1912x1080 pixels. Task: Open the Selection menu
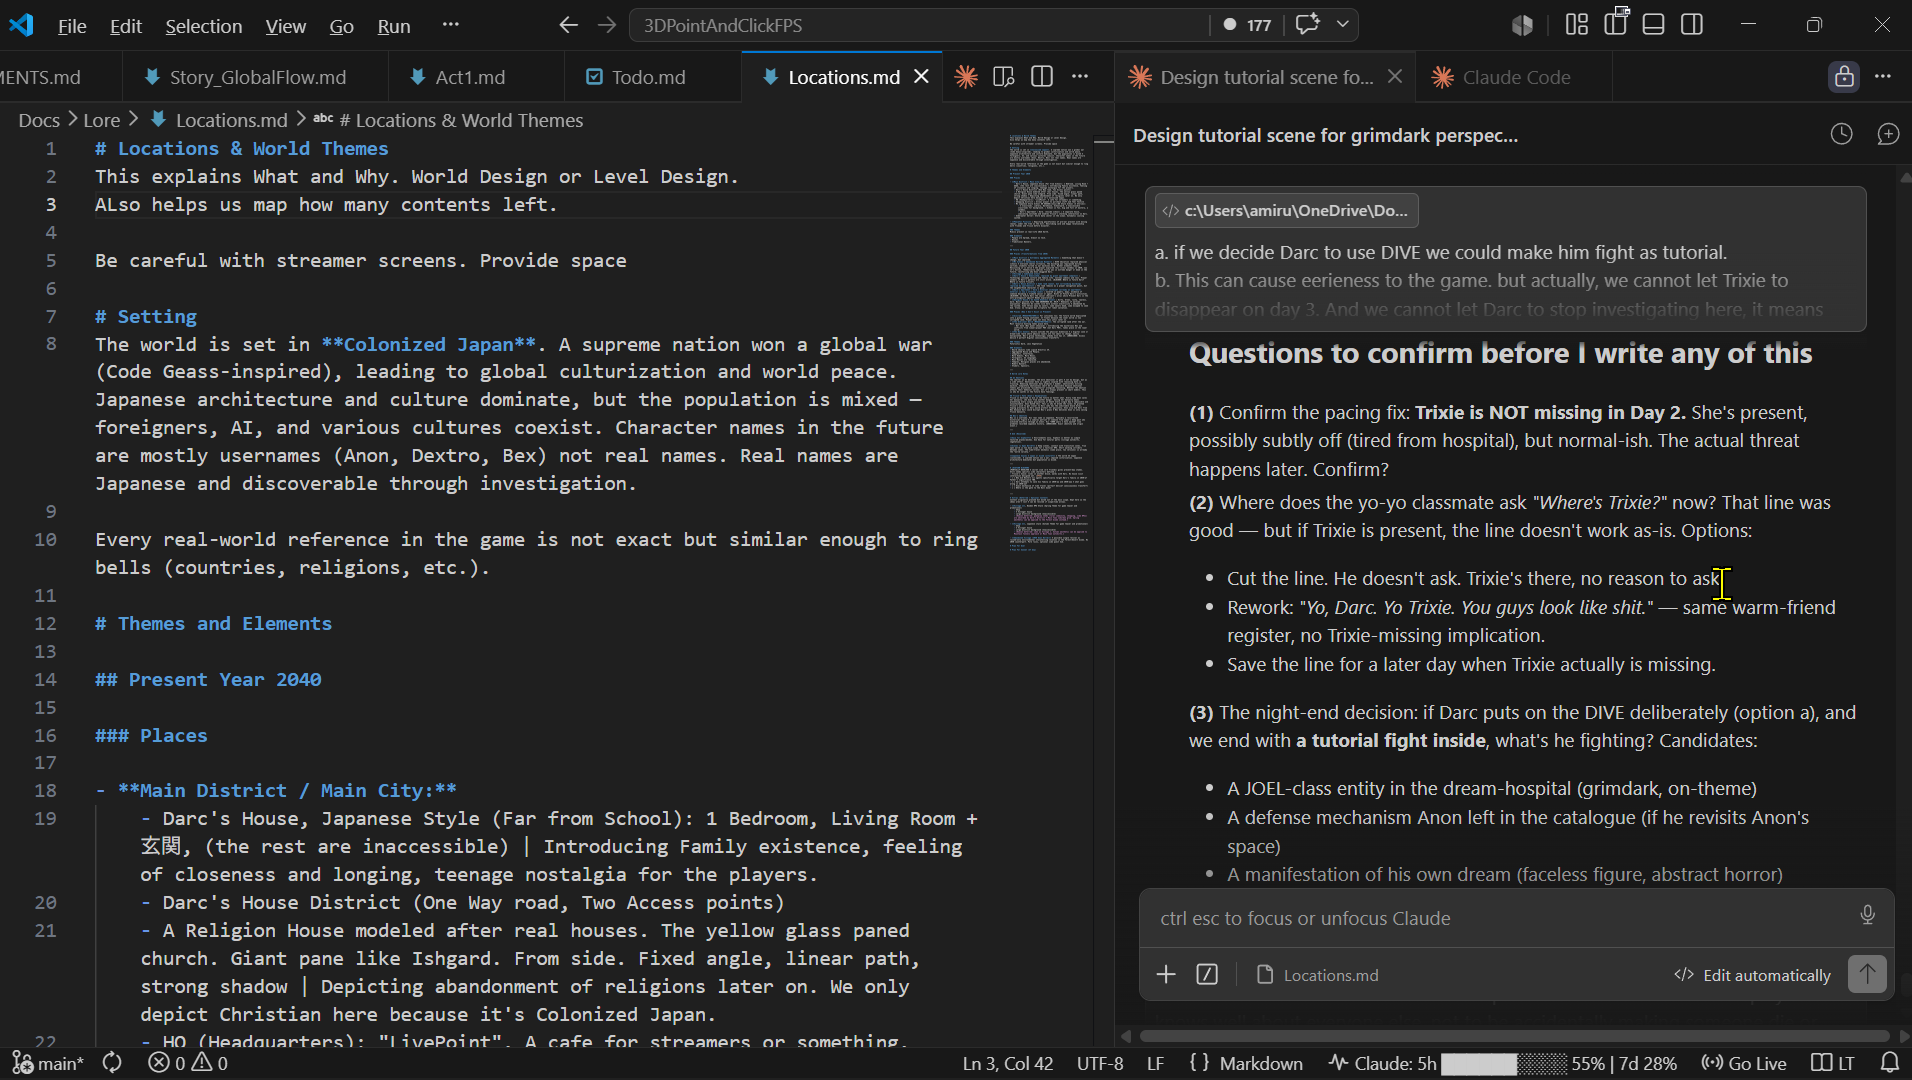203,25
